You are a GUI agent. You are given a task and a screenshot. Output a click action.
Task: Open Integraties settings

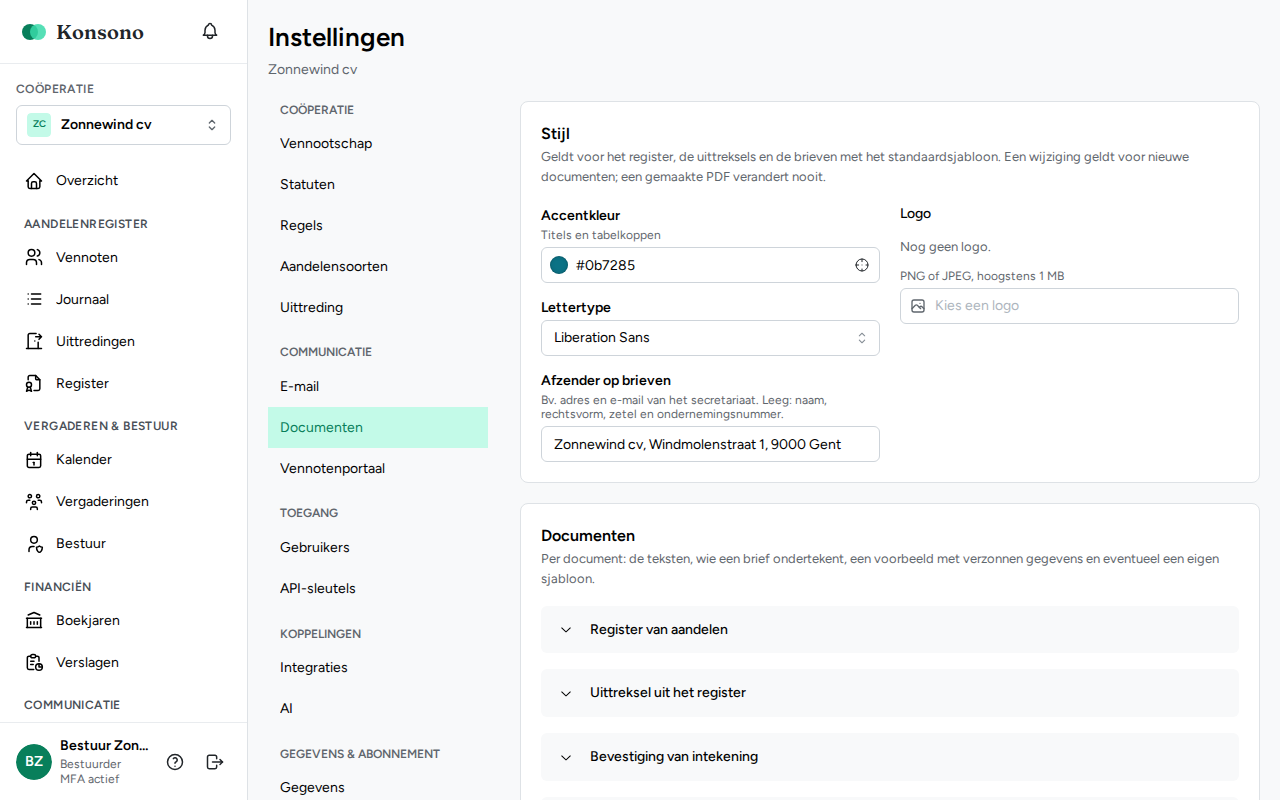[x=378, y=668]
